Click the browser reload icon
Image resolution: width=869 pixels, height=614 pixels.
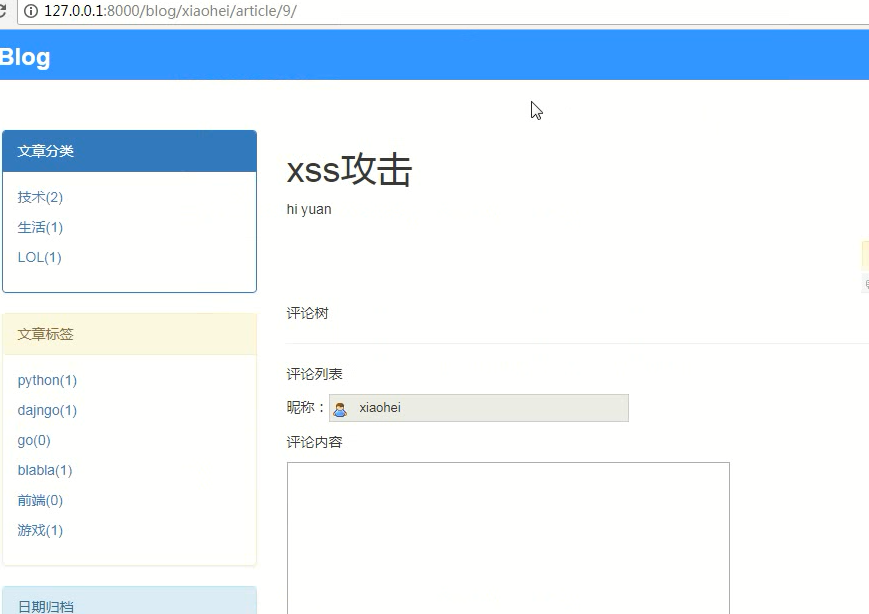(x=2, y=11)
